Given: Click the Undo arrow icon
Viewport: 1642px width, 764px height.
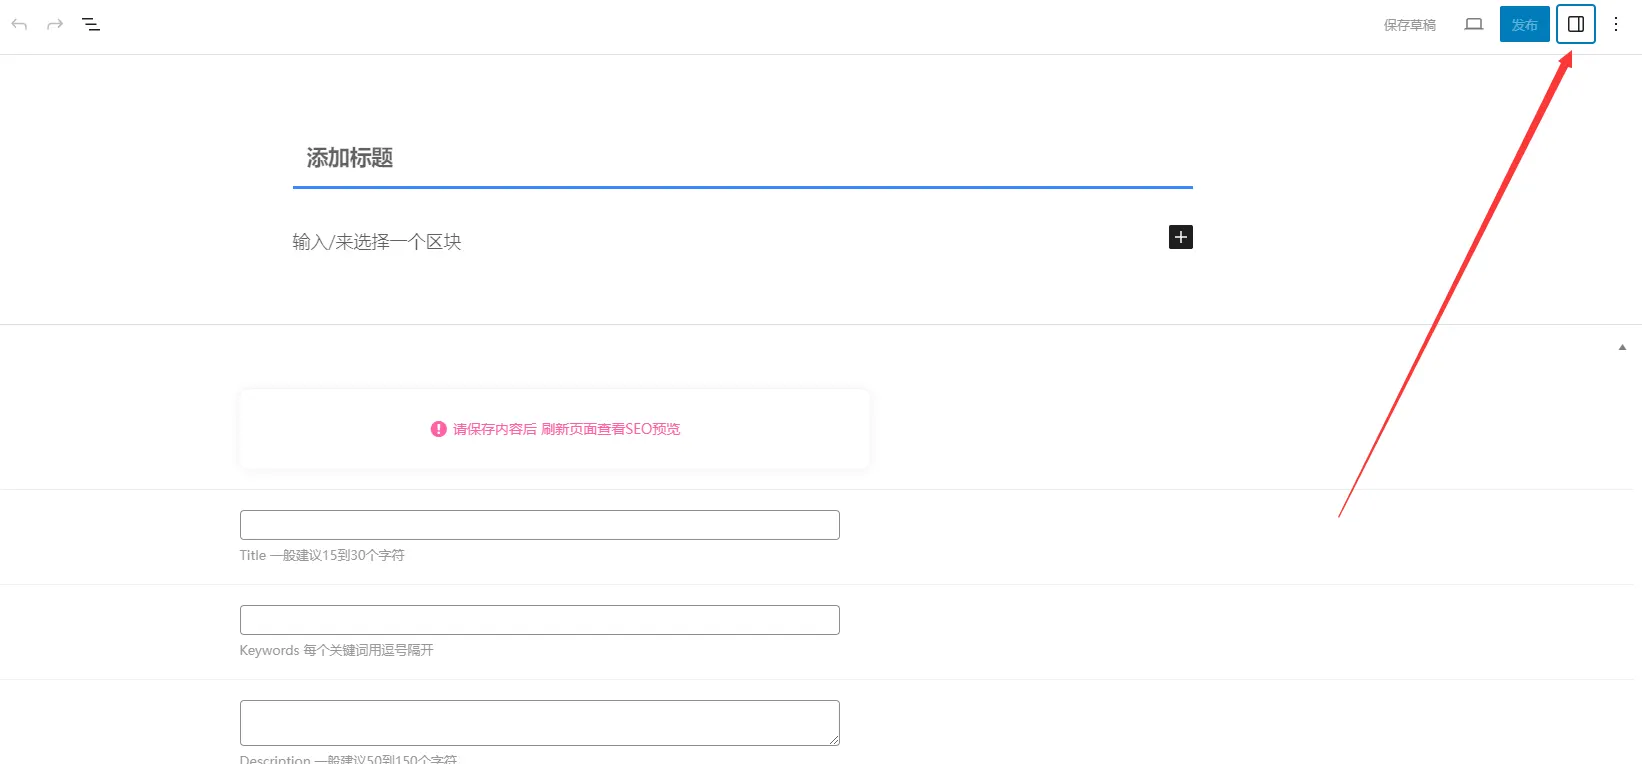Looking at the screenshot, I should point(19,24).
